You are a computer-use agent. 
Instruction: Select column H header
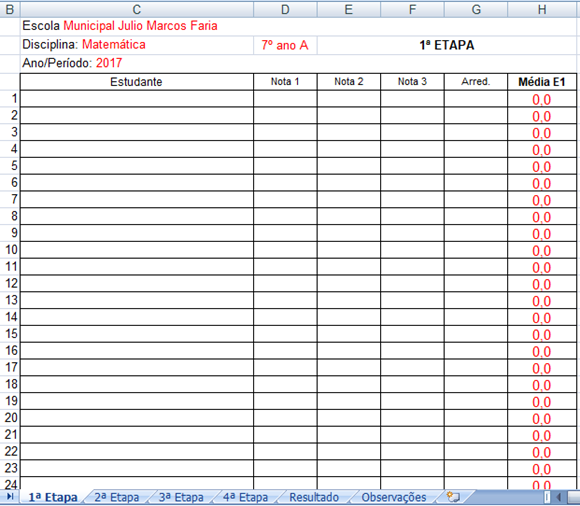click(x=542, y=9)
